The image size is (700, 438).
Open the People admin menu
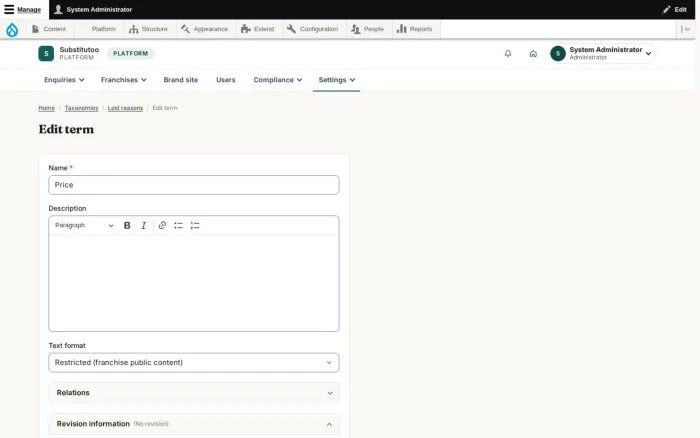click(x=367, y=29)
